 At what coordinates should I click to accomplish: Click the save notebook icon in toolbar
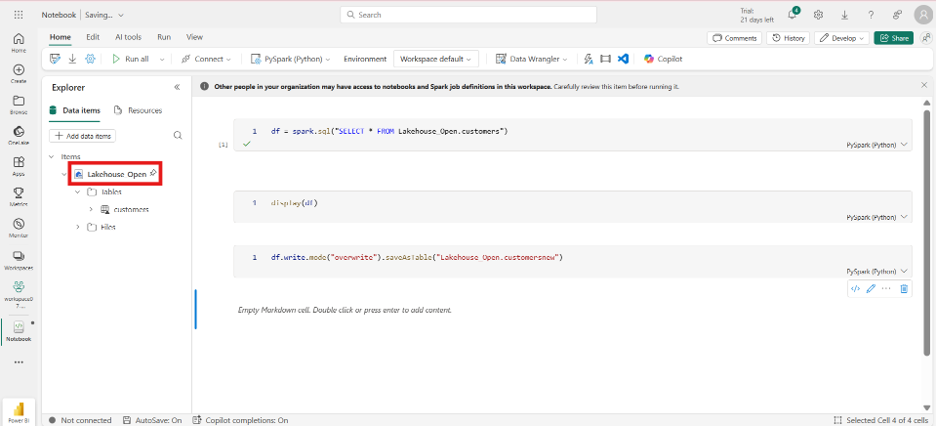[56, 59]
